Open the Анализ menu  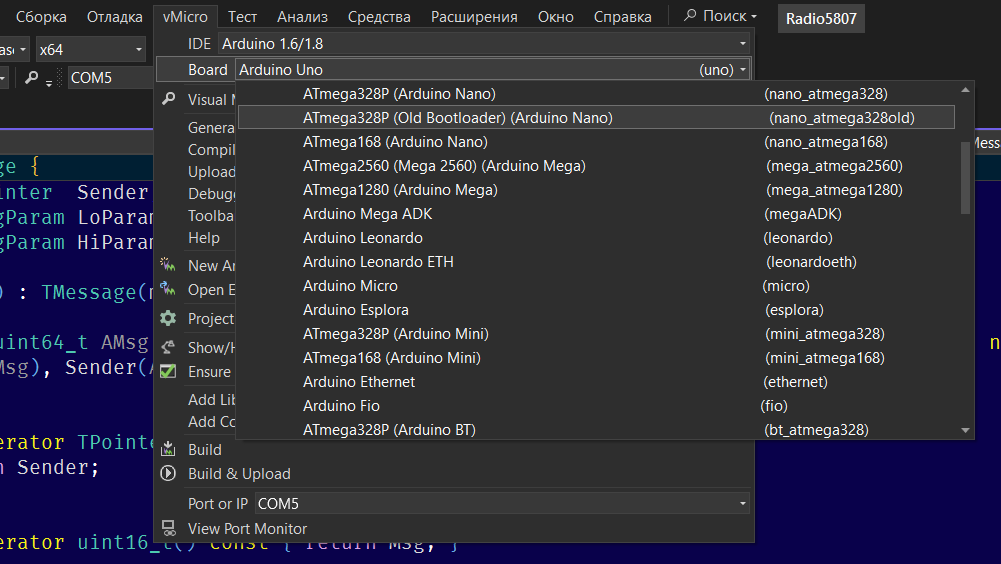point(302,17)
